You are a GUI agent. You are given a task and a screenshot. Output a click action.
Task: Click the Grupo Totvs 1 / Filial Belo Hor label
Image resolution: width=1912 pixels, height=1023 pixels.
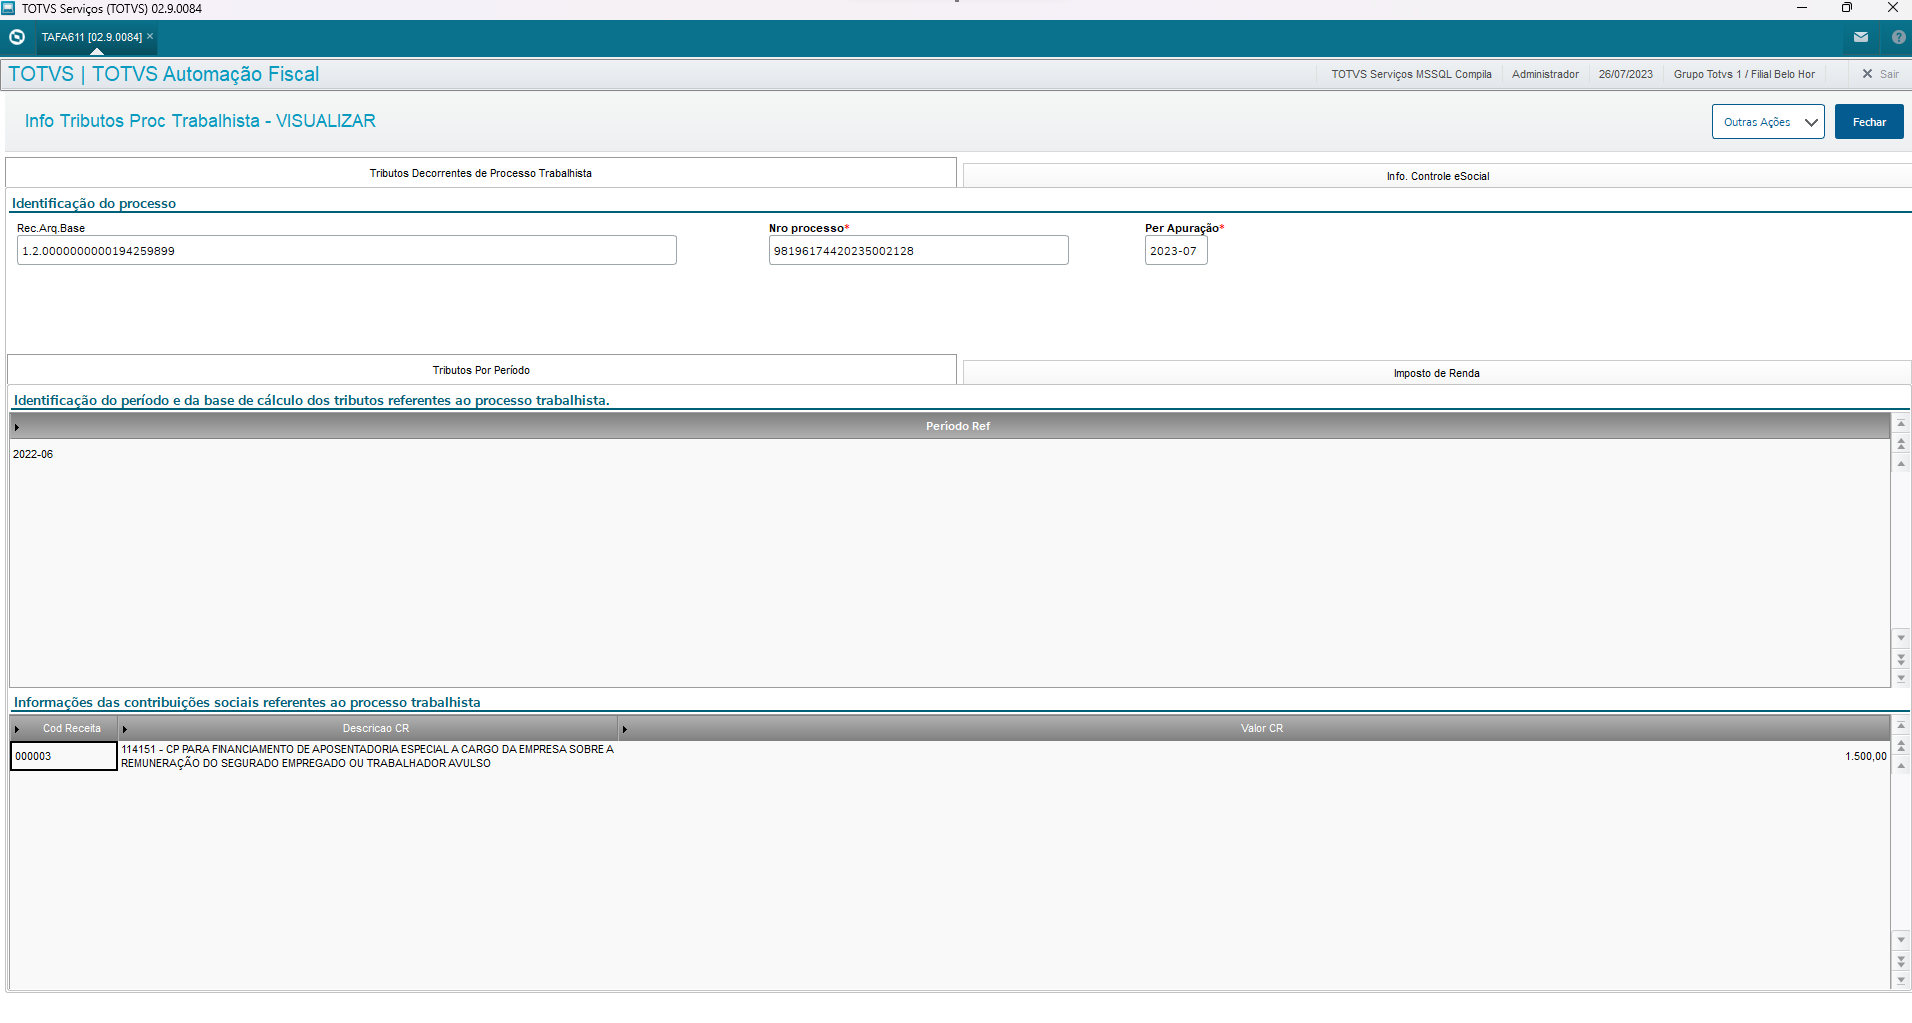(1744, 74)
